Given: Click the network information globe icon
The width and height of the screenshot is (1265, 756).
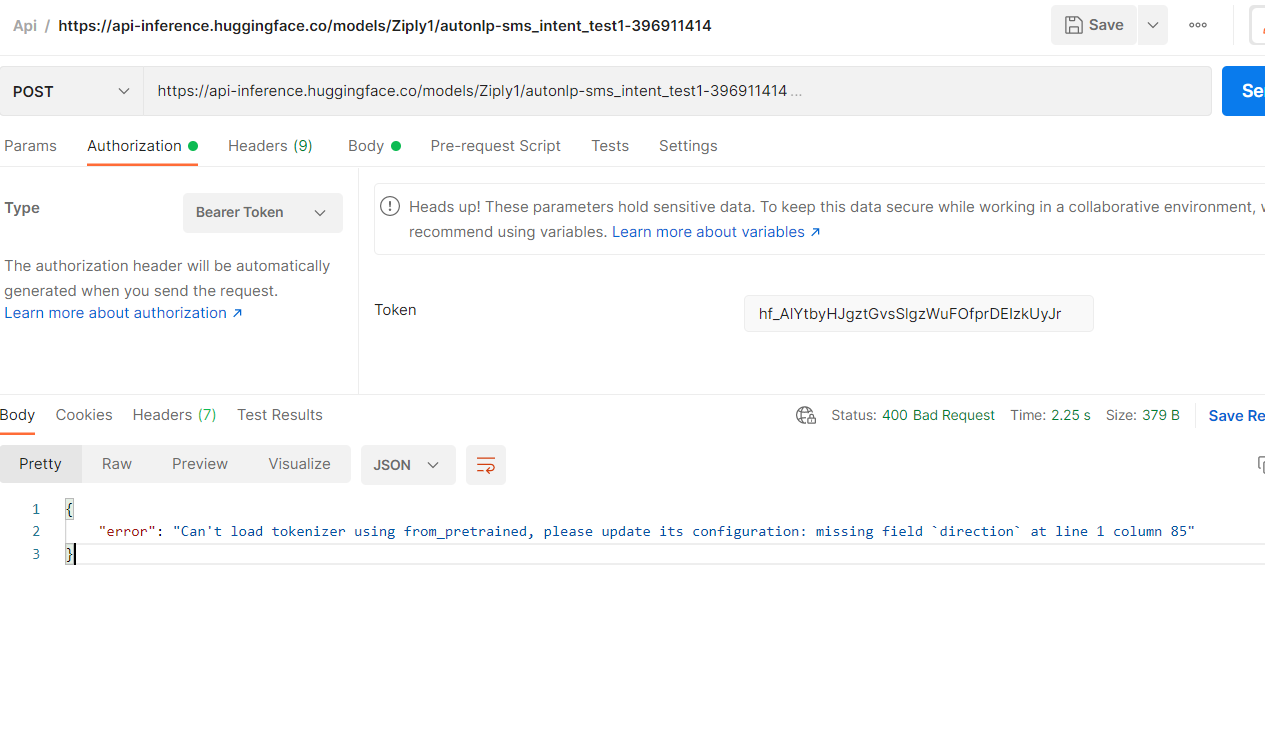Looking at the screenshot, I should [806, 414].
